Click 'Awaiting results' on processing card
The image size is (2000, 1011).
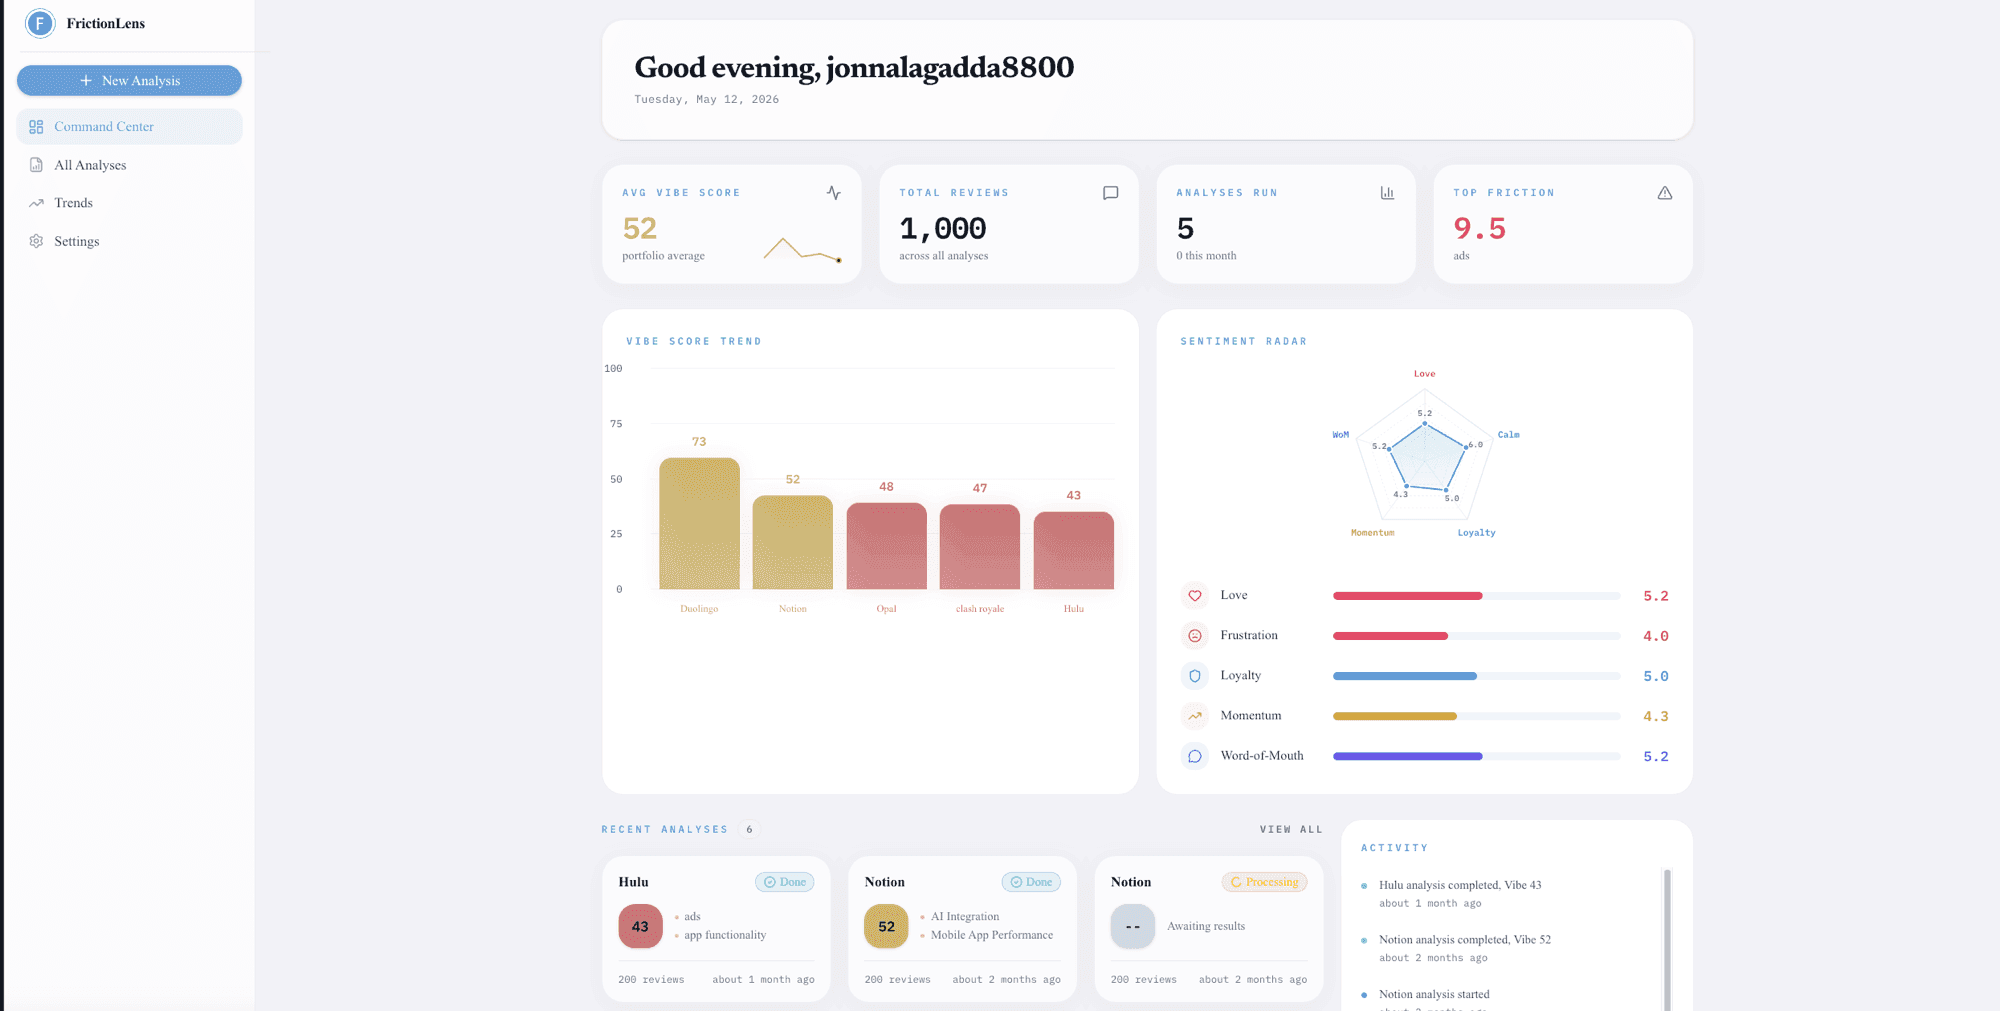(1206, 926)
